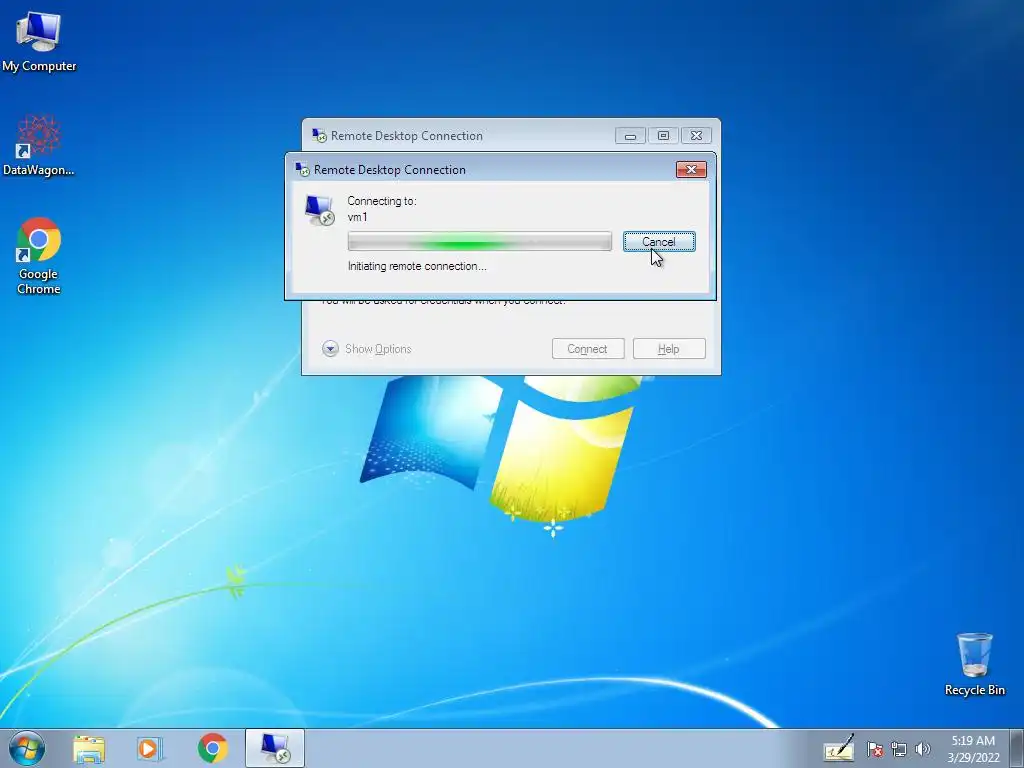Screen dimensions: 1024x768
Task: Expand Show Options in Remote Desktop window
Action: [367, 349]
